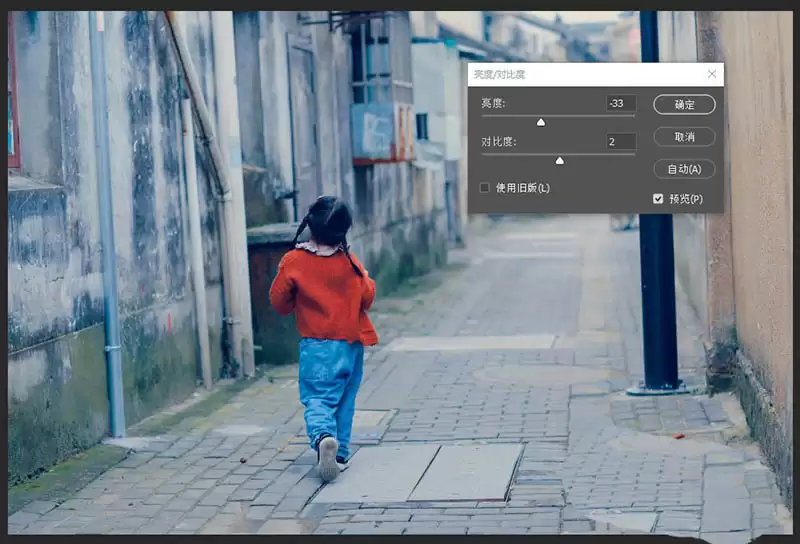Click the girl's red sweater in canvas
800x544 pixels.
tap(324, 296)
